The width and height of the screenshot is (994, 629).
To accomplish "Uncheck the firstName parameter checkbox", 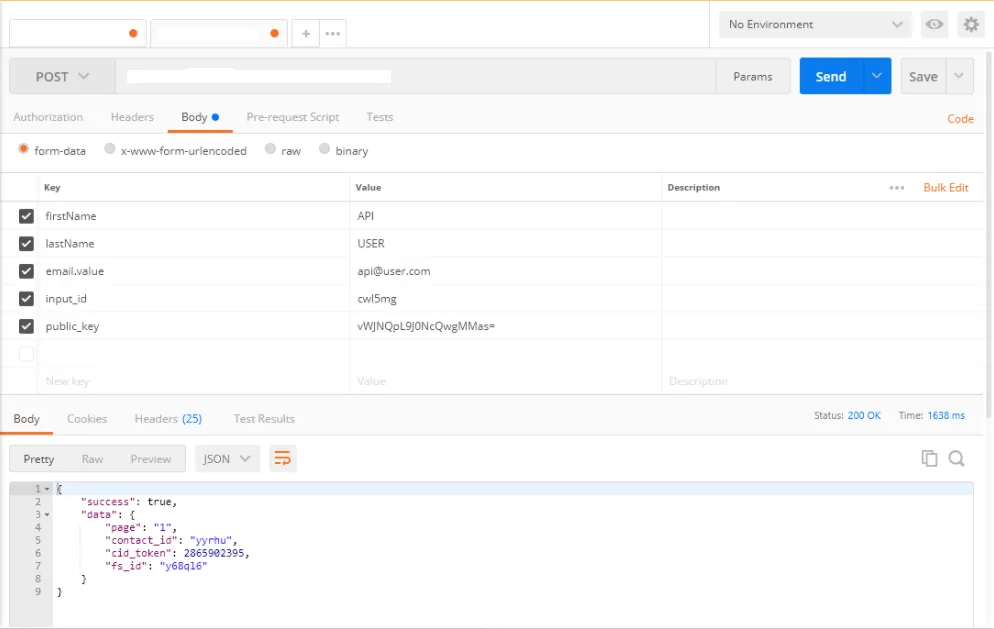I will pos(26,216).
